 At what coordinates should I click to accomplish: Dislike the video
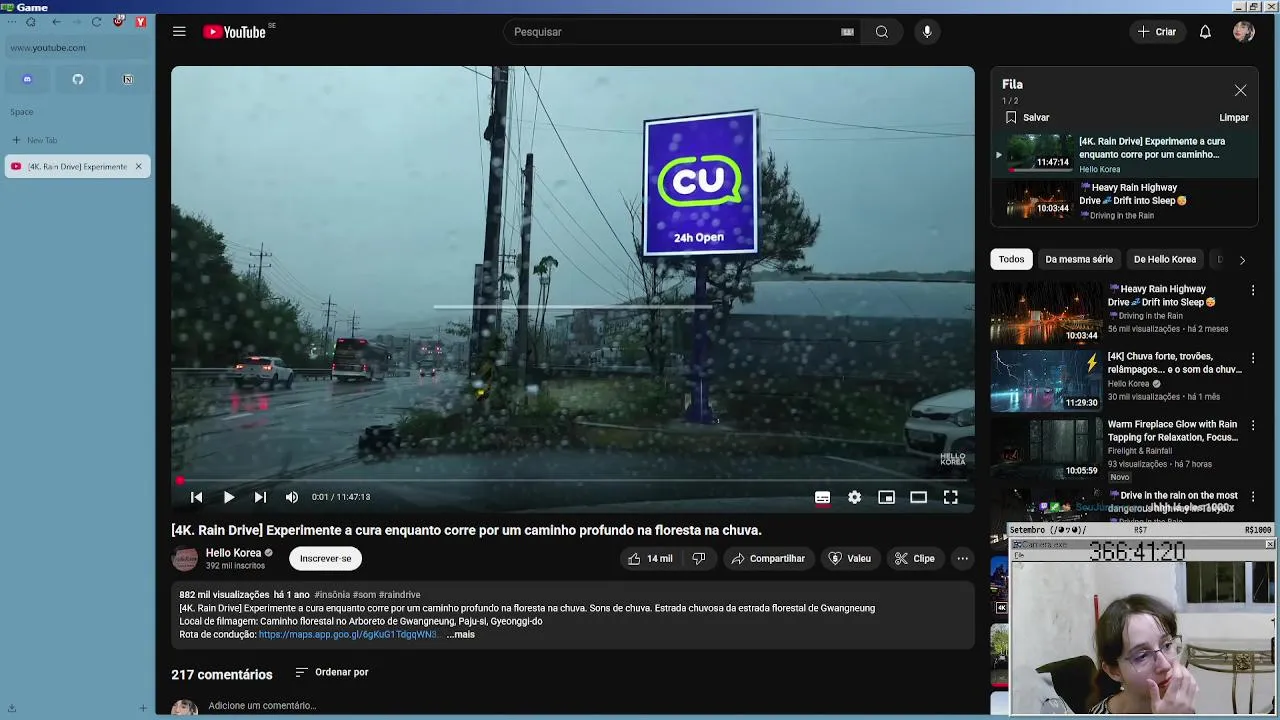(699, 559)
